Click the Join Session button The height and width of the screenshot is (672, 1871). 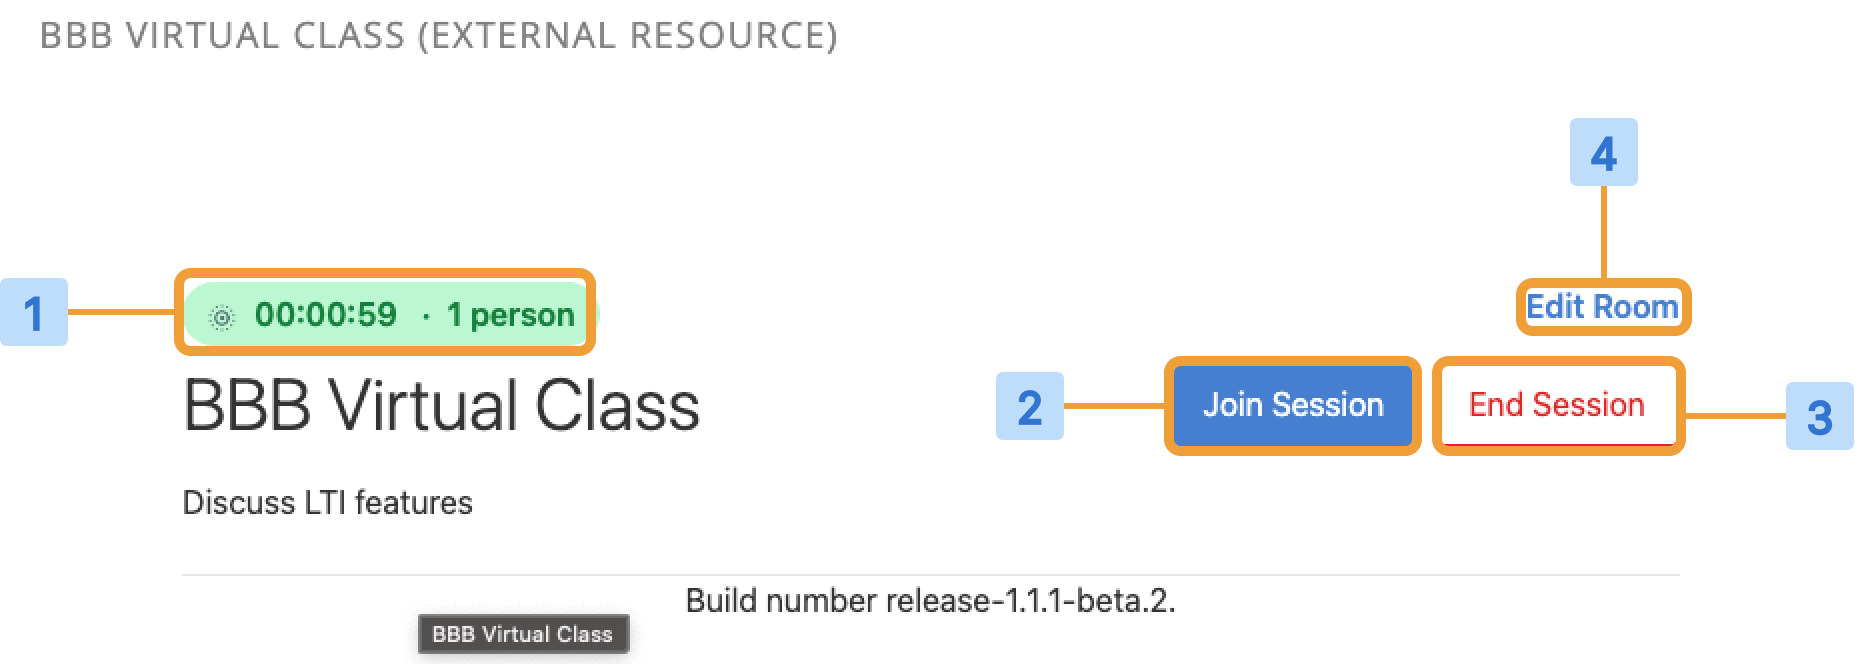(1292, 405)
